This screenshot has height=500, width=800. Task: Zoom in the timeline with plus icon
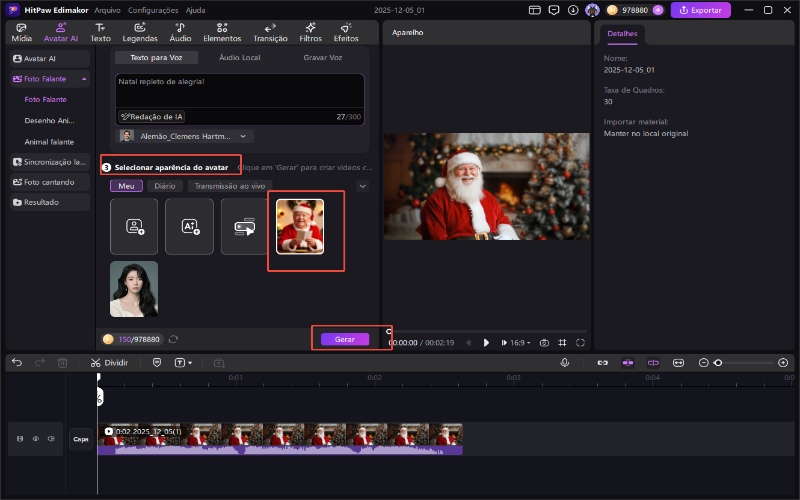[783, 363]
